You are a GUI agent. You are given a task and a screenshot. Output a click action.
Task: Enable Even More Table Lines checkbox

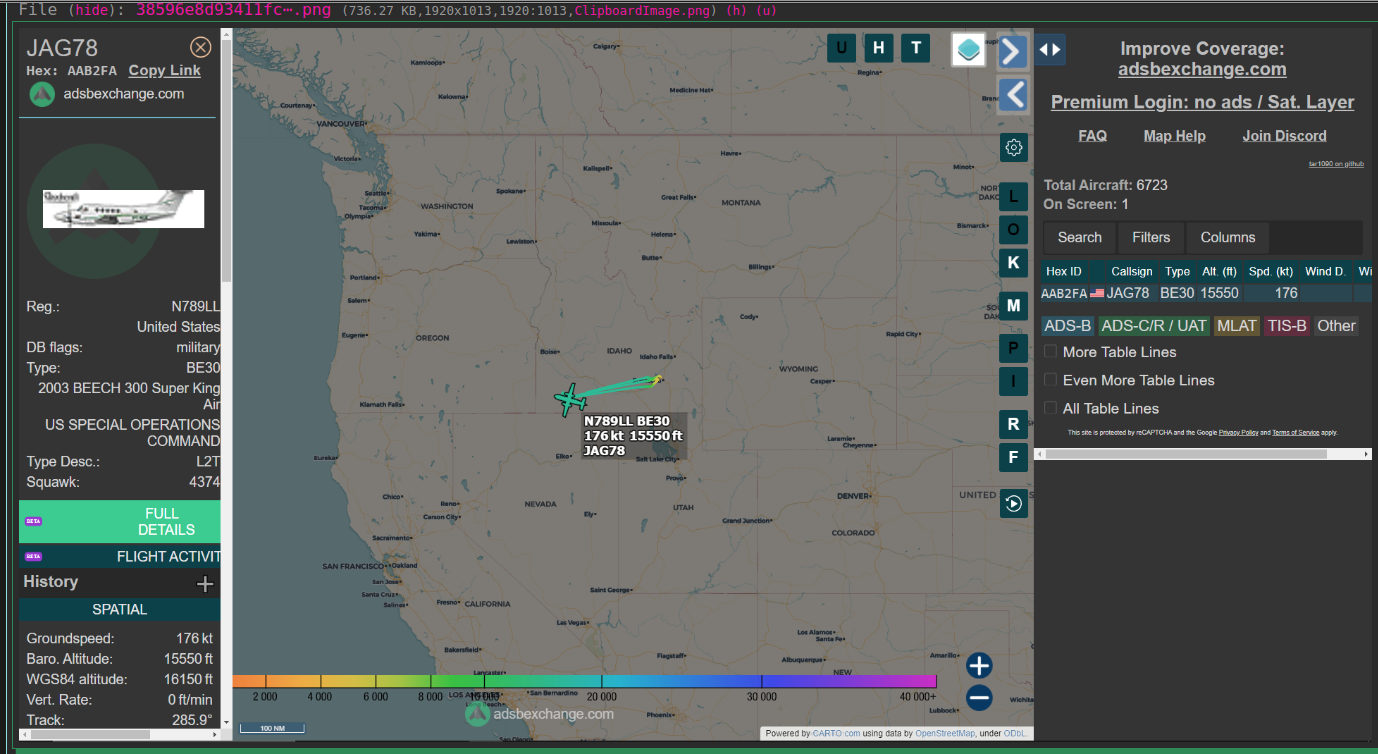1051,380
